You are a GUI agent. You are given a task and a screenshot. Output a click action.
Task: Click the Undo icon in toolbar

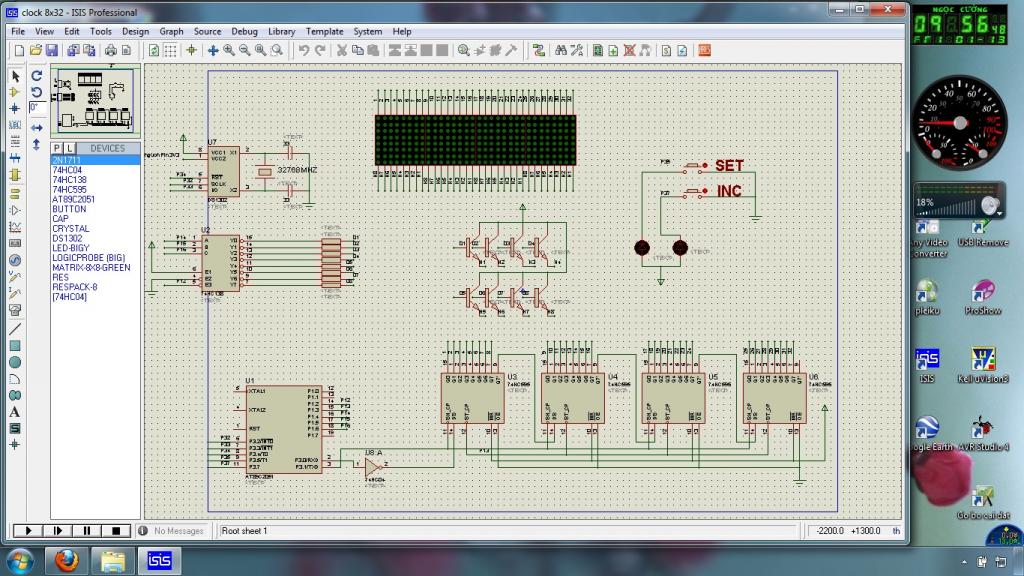pyautogui.click(x=303, y=50)
